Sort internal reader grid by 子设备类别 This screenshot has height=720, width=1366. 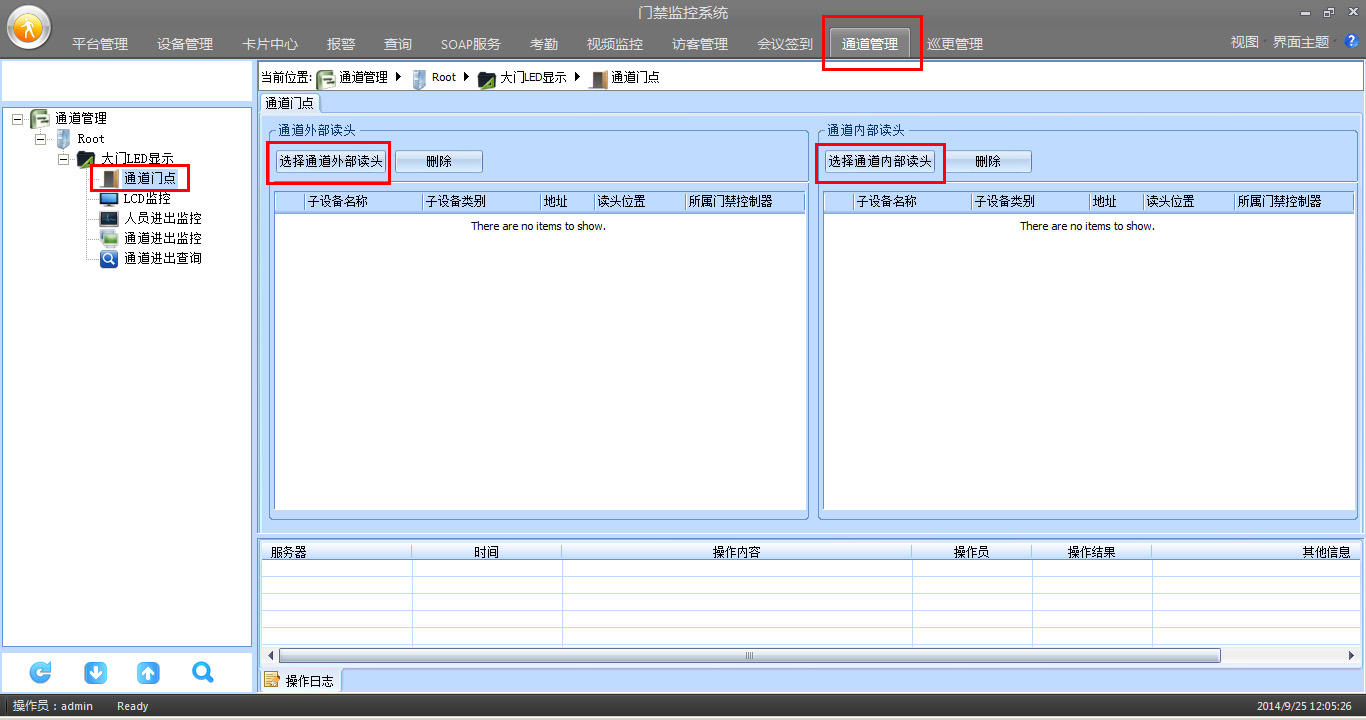click(x=1030, y=201)
